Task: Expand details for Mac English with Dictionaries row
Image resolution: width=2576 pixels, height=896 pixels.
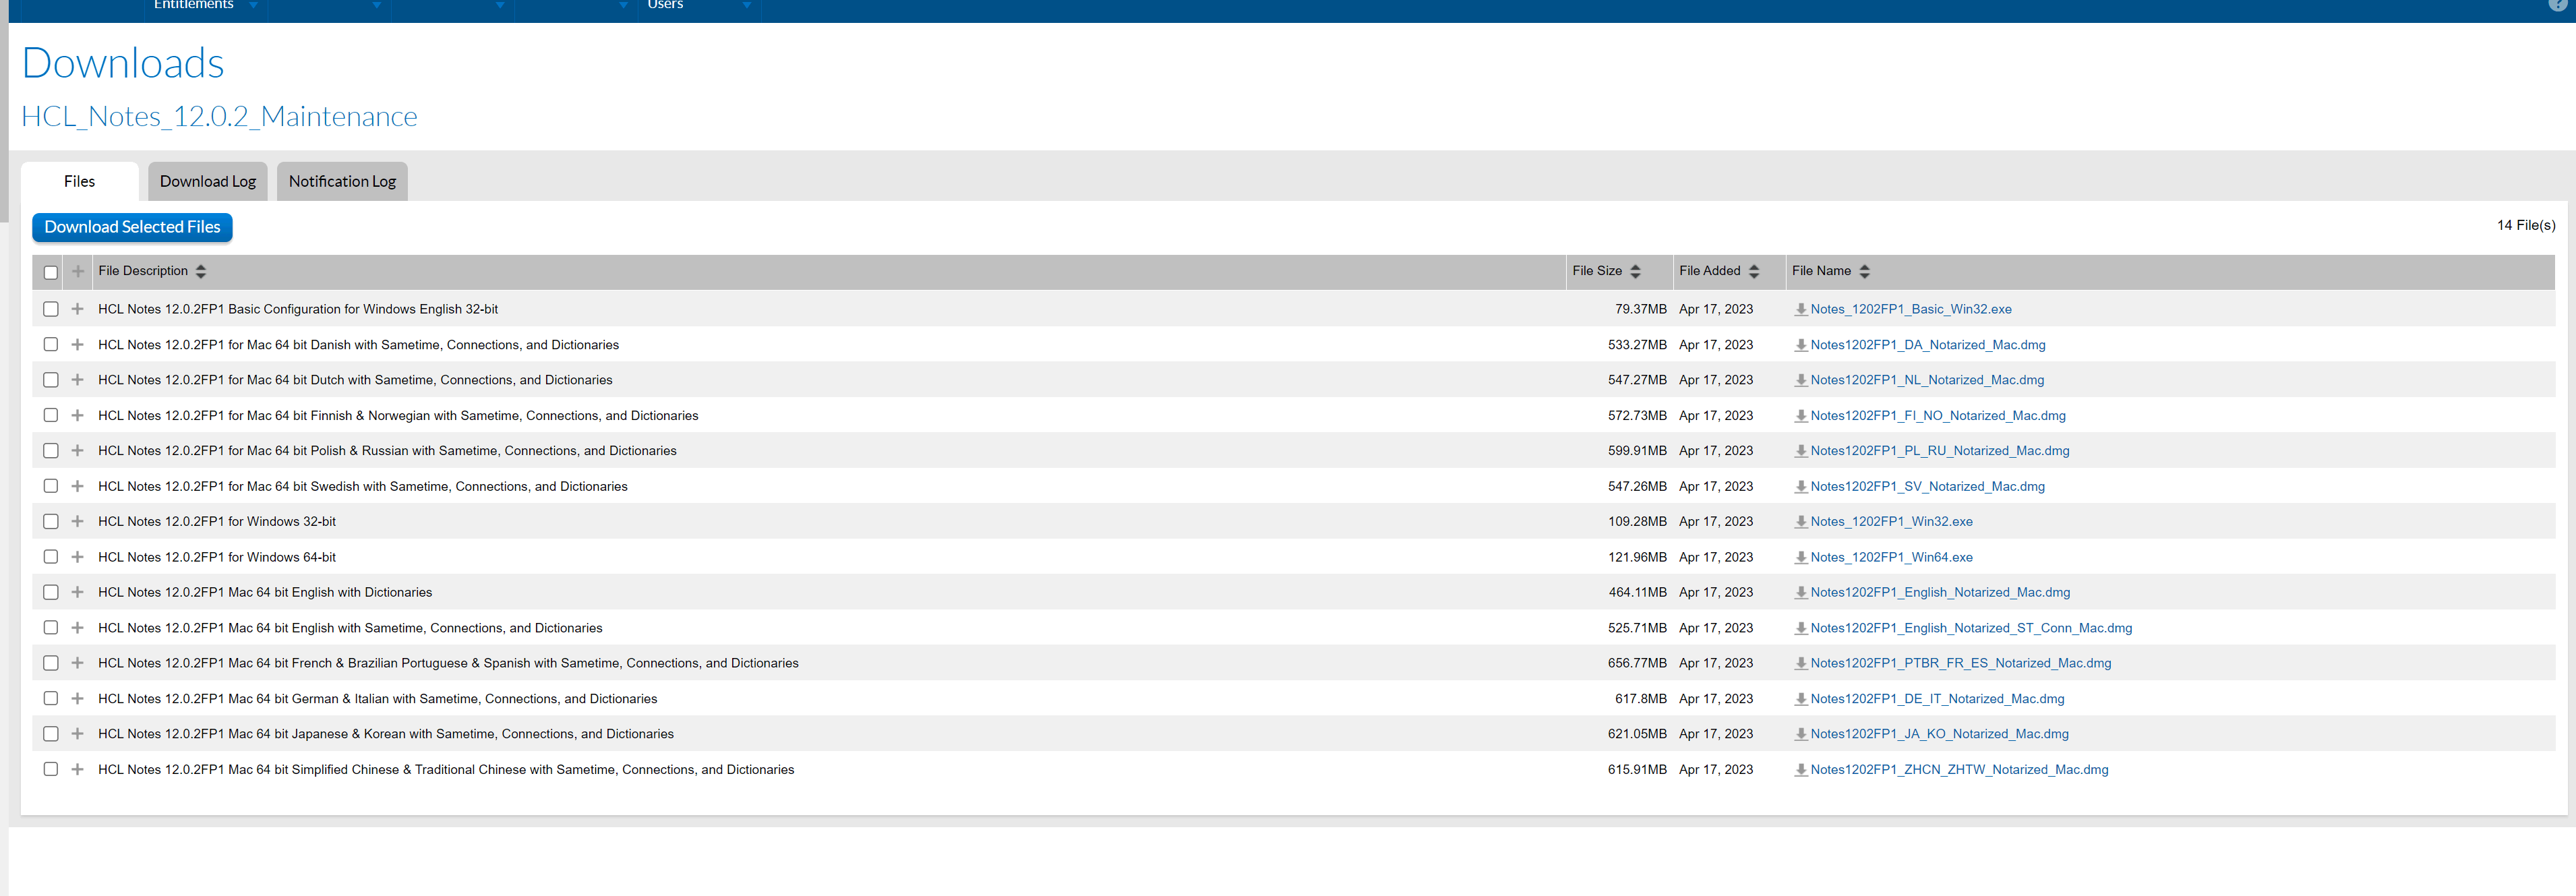Action: (77, 592)
